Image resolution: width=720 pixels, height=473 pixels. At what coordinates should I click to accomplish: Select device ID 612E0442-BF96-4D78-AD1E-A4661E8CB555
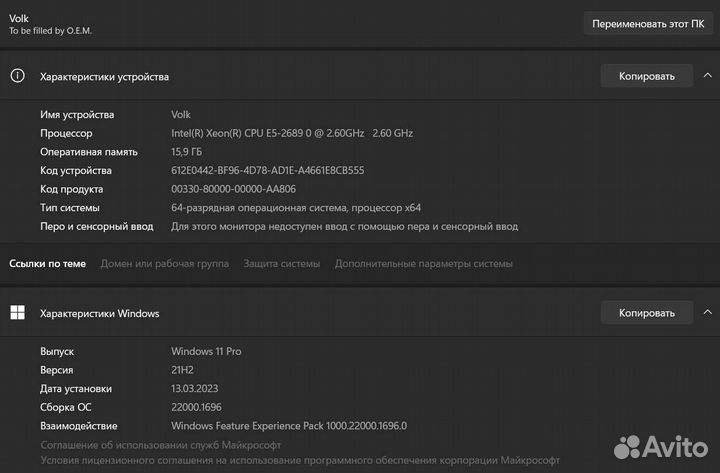[268, 170]
